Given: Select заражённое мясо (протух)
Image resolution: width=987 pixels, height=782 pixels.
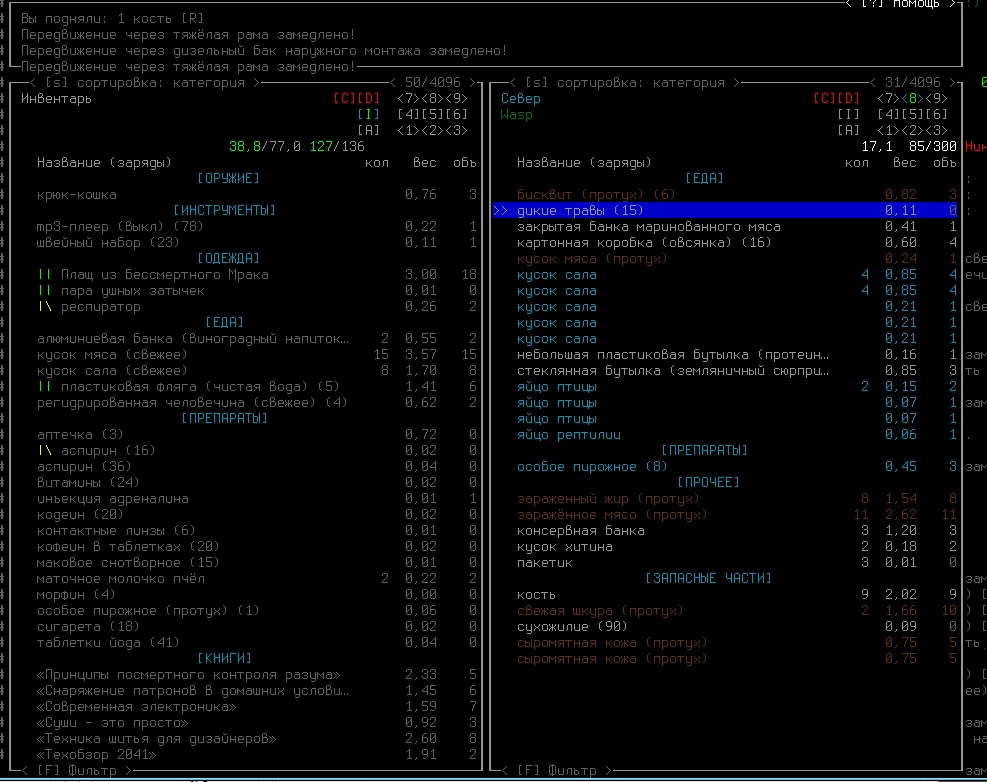Looking at the screenshot, I should [736, 514].
